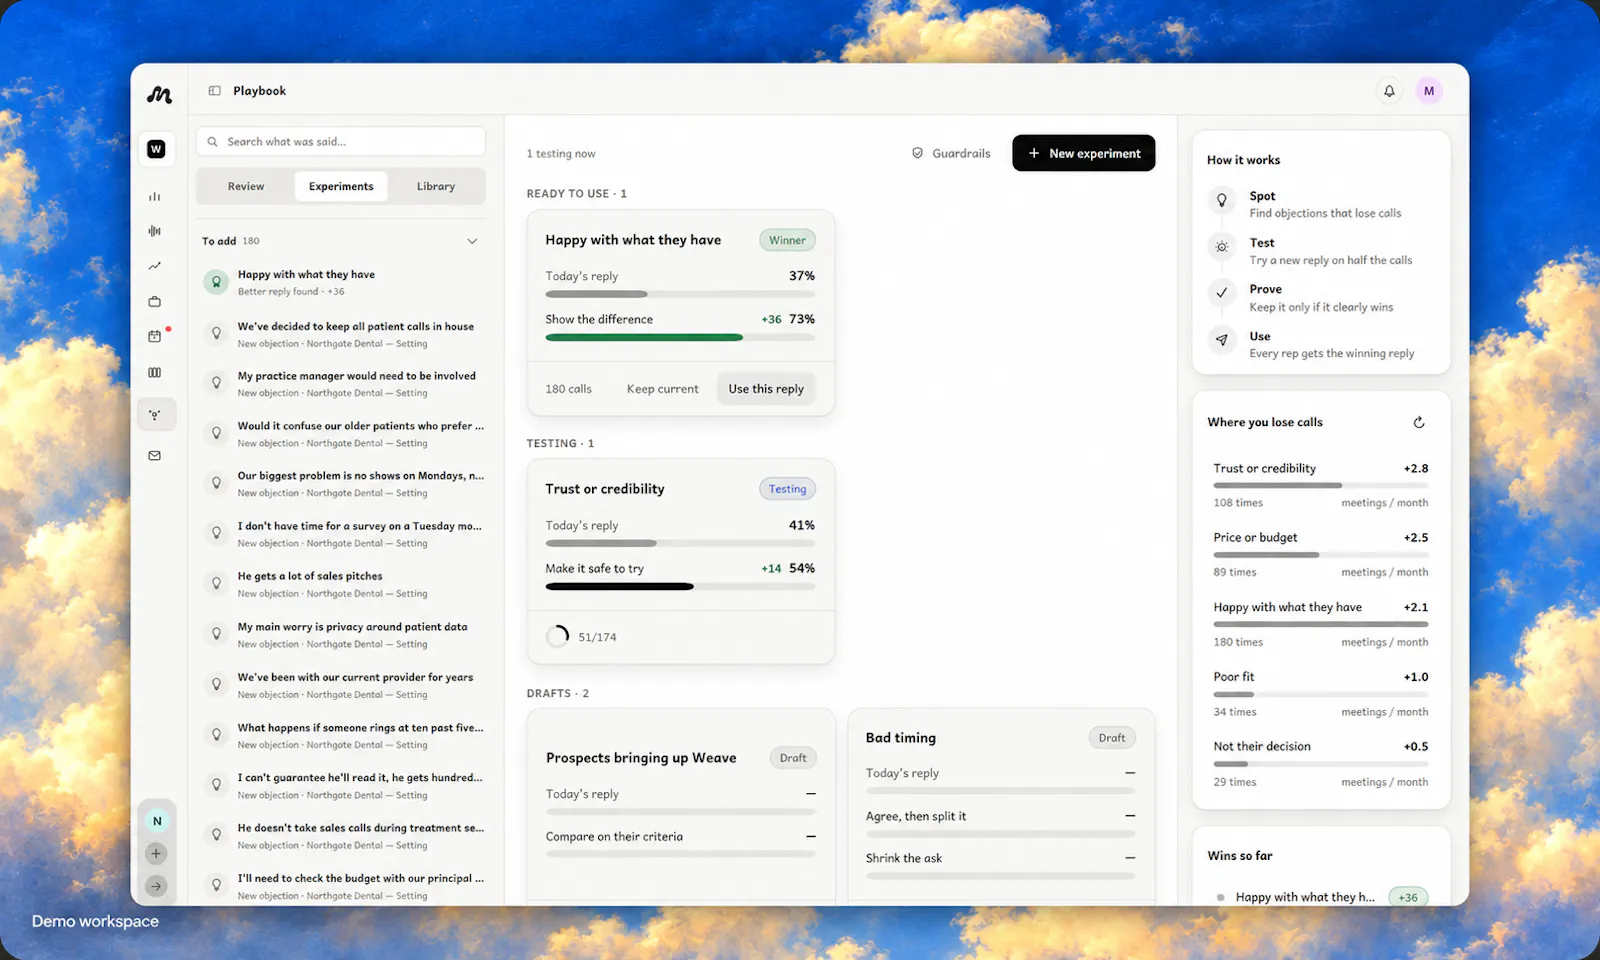The image size is (1600, 960).
Task: Focus the Search what was said field
Action: (x=341, y=142)
